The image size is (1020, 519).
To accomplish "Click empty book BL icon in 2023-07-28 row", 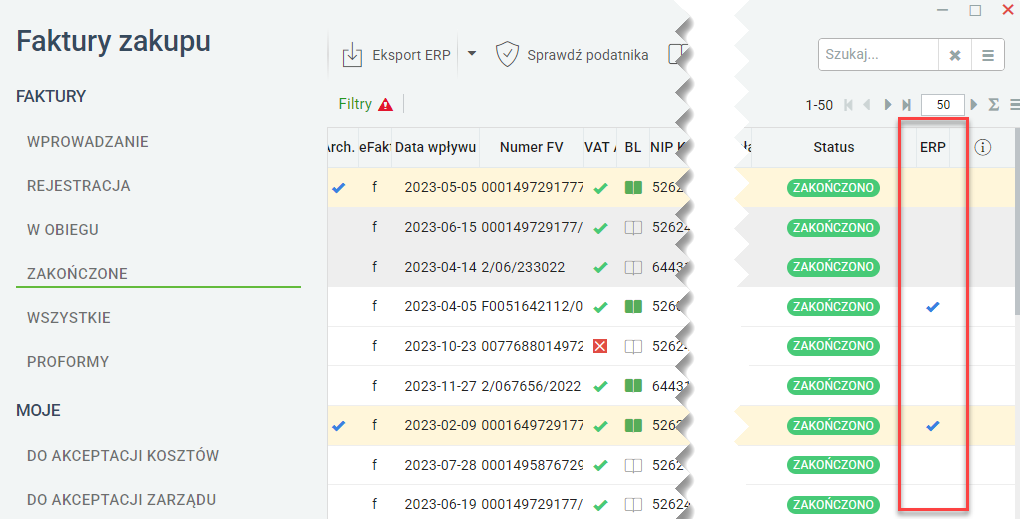I will (x=633, y=466).
